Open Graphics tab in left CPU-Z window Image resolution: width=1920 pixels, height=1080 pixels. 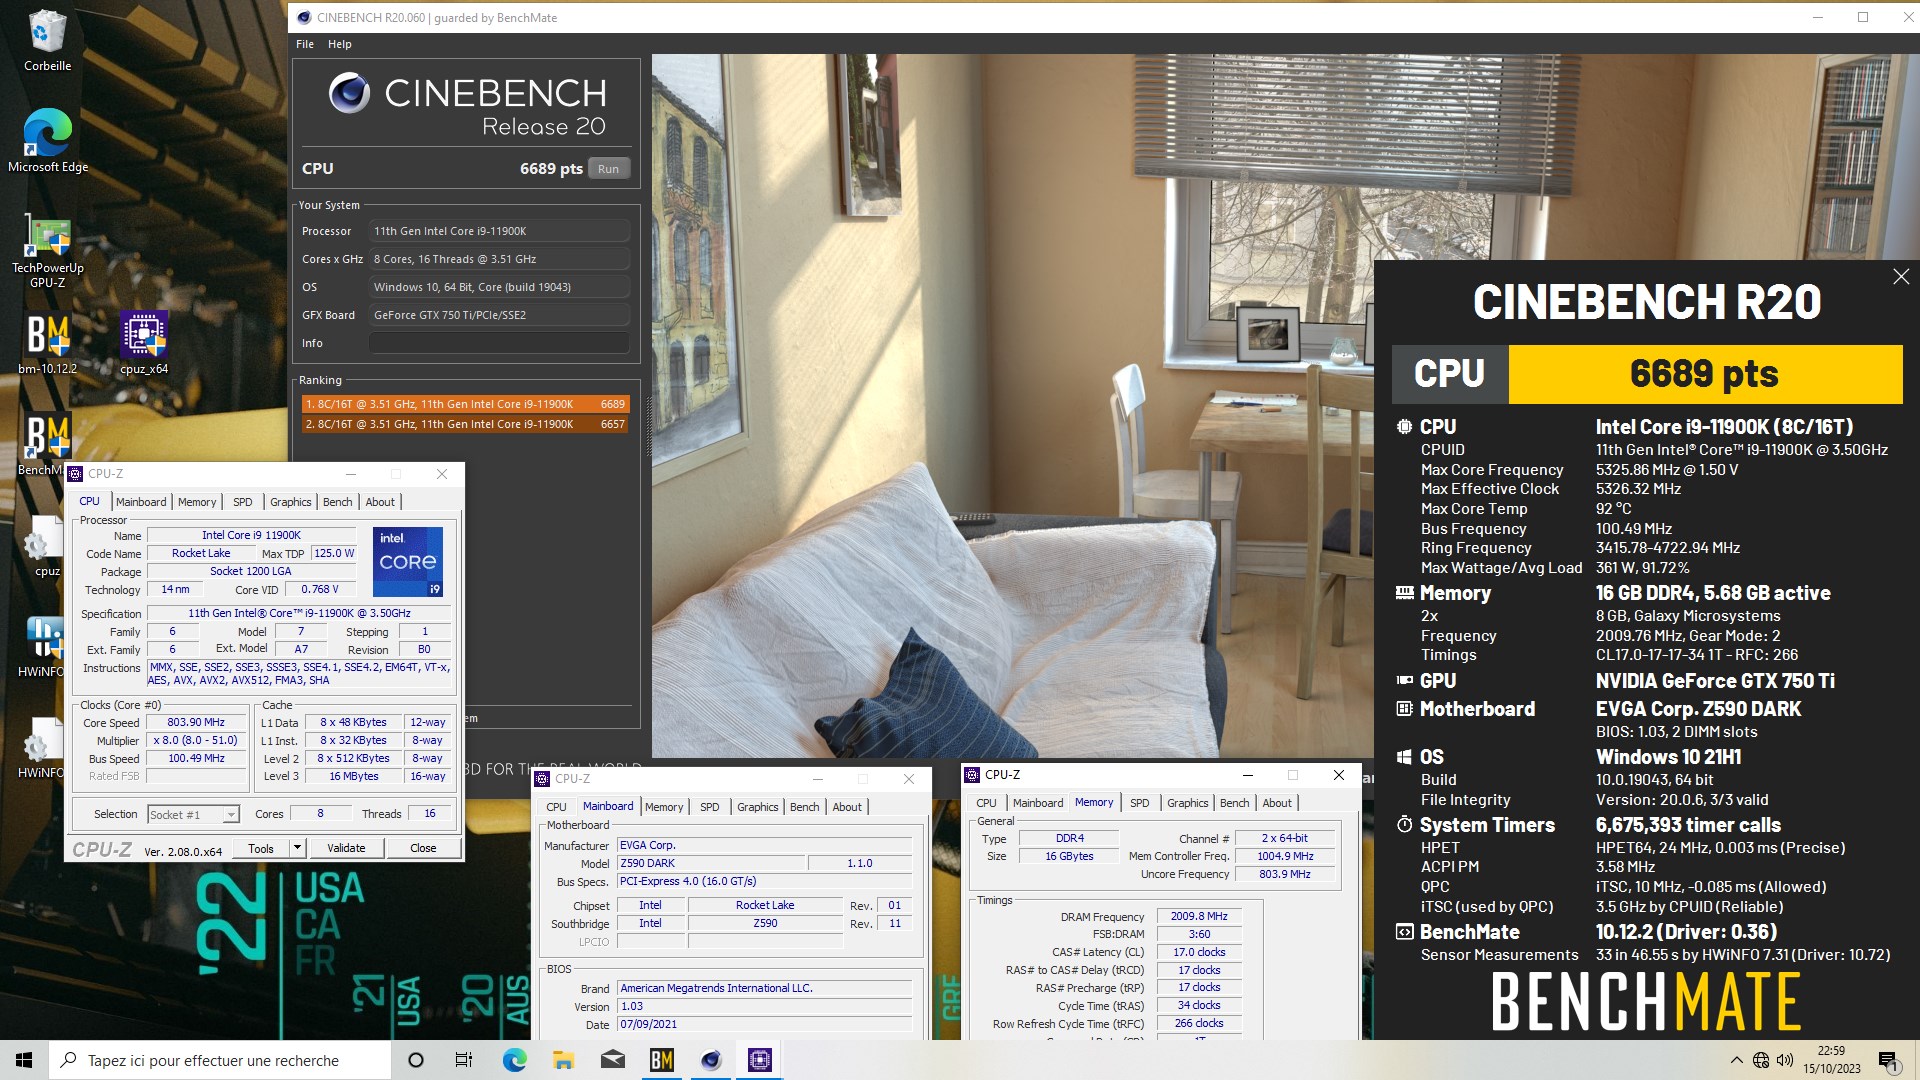click(x=291, y=502)
